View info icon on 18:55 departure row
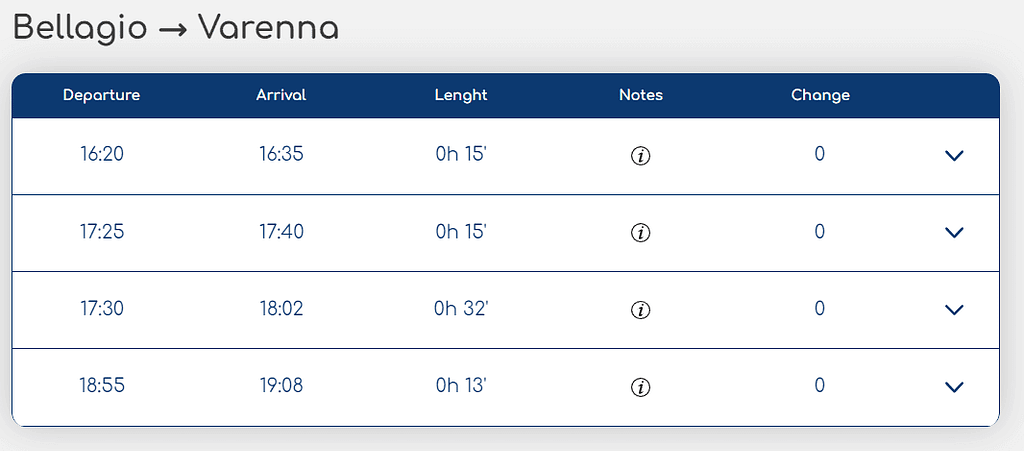The width and height of the screenshot is (1024, 451). click(641, 387)
